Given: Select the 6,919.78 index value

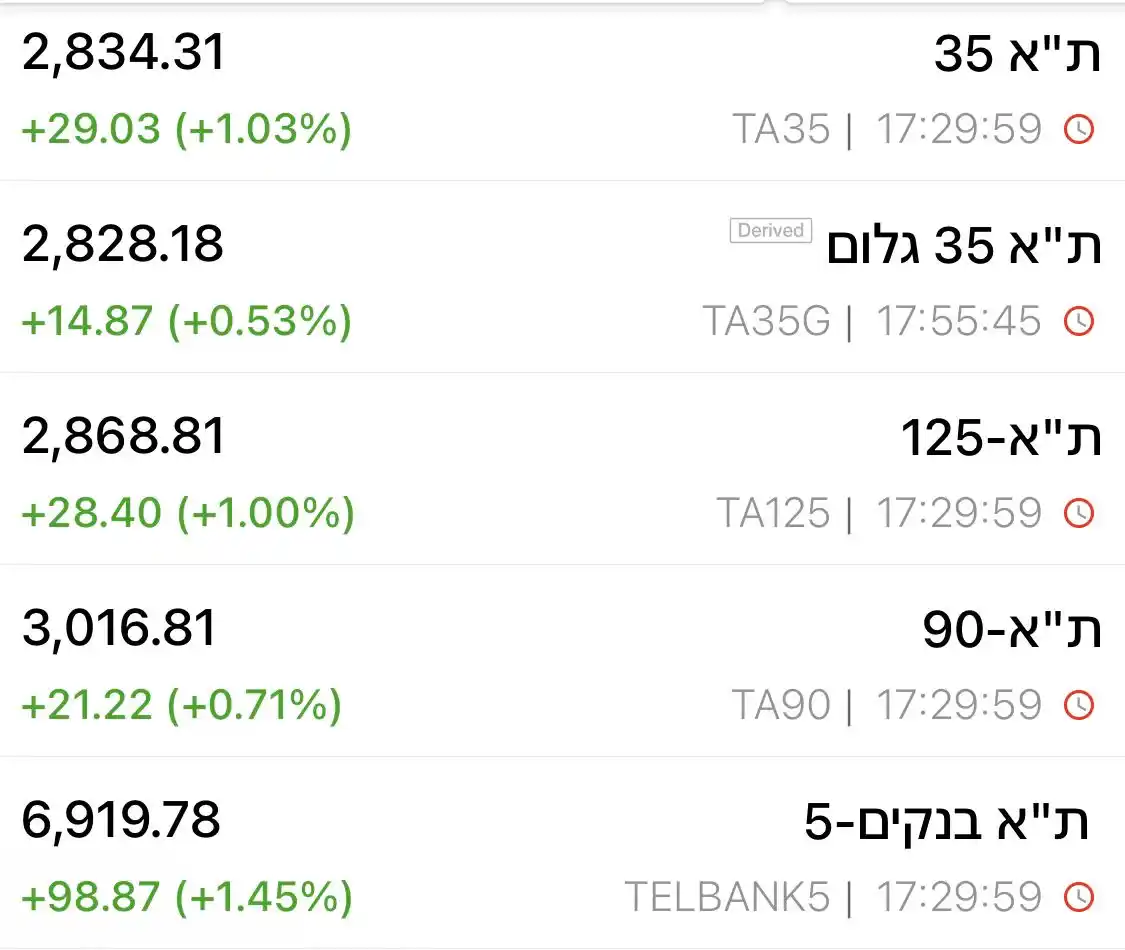Looking at the screenshot, I should pos(121,820).
